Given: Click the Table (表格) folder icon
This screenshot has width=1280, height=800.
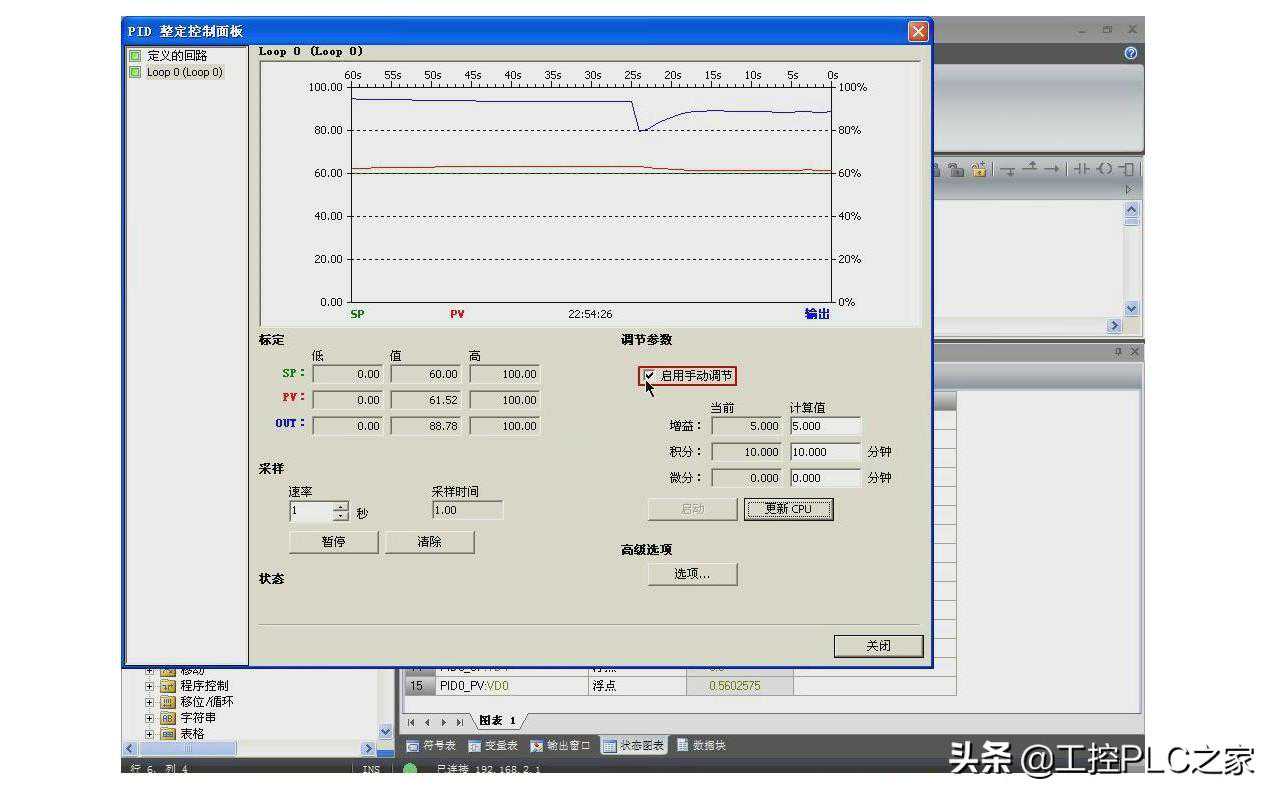Looking at the screenshot, I should pyautogui.click(x=168, y=734).
